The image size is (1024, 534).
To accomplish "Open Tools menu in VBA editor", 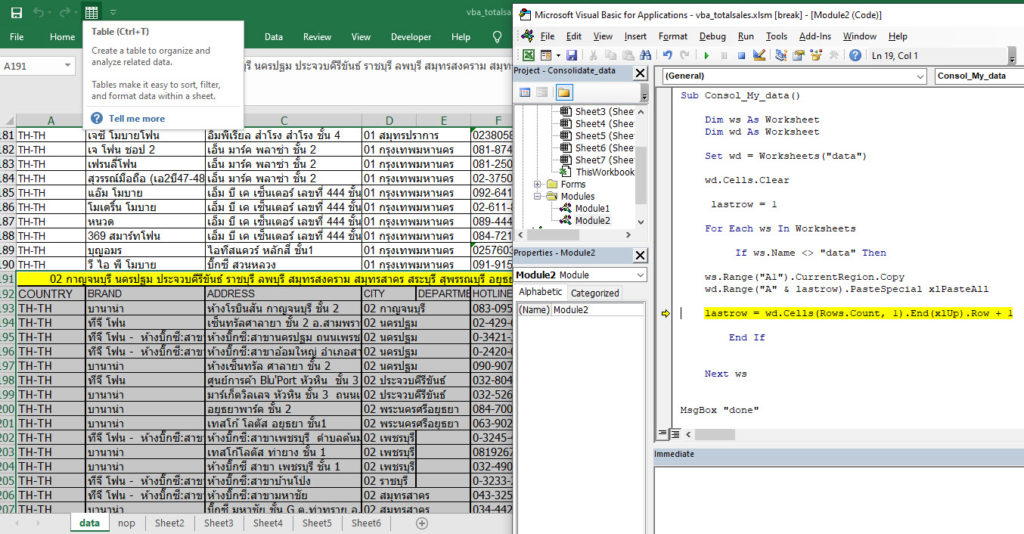I will (x=776, y=37).
